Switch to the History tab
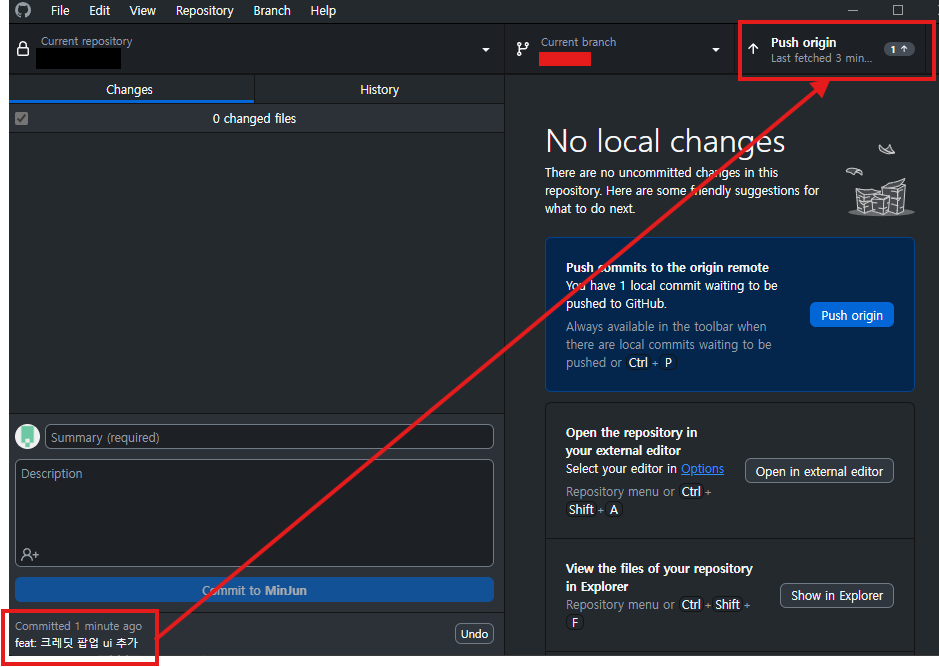 379,89
